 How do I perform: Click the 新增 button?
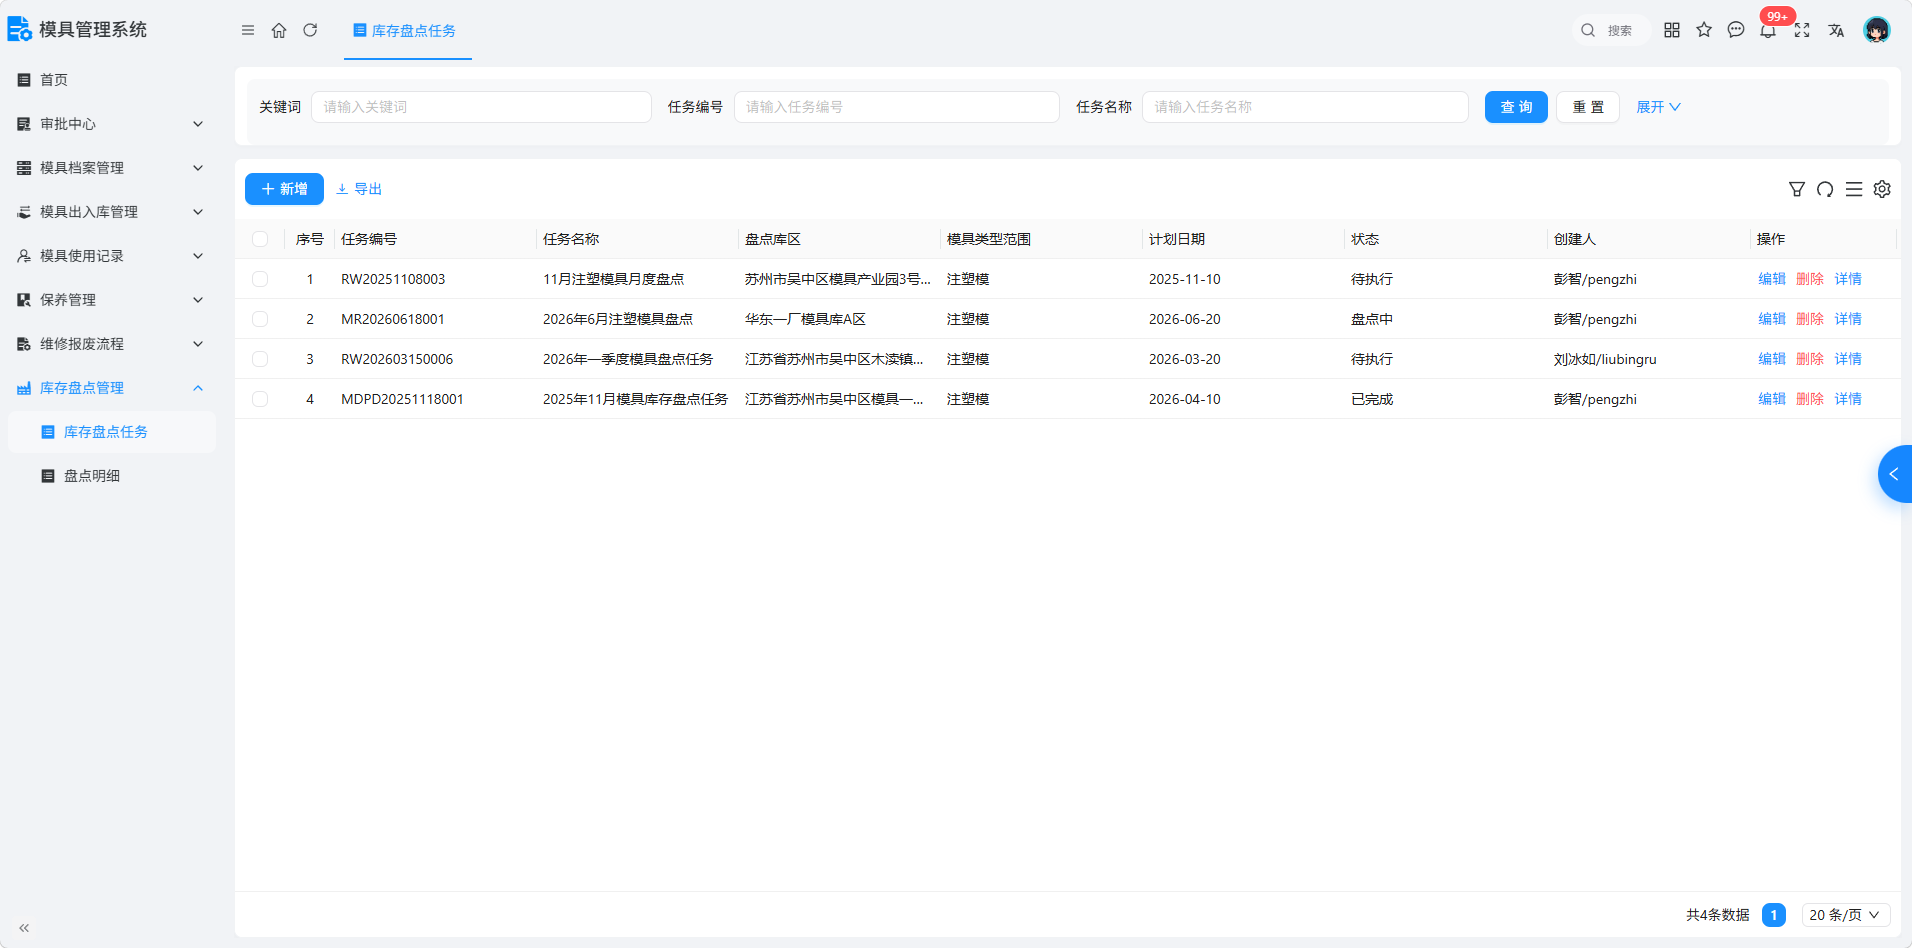coord(284,189)
